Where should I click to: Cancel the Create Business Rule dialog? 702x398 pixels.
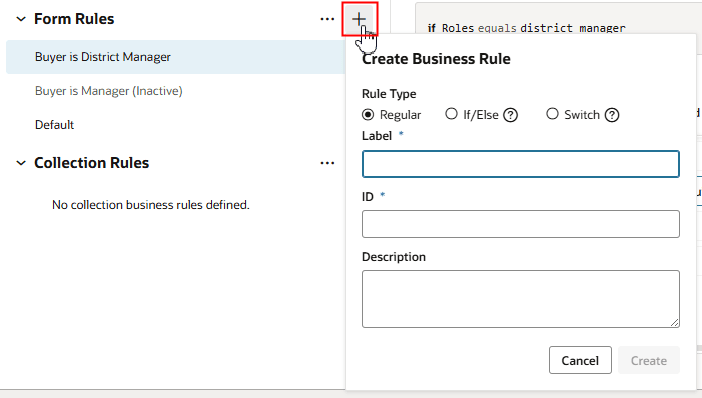[x=580, y=360]
